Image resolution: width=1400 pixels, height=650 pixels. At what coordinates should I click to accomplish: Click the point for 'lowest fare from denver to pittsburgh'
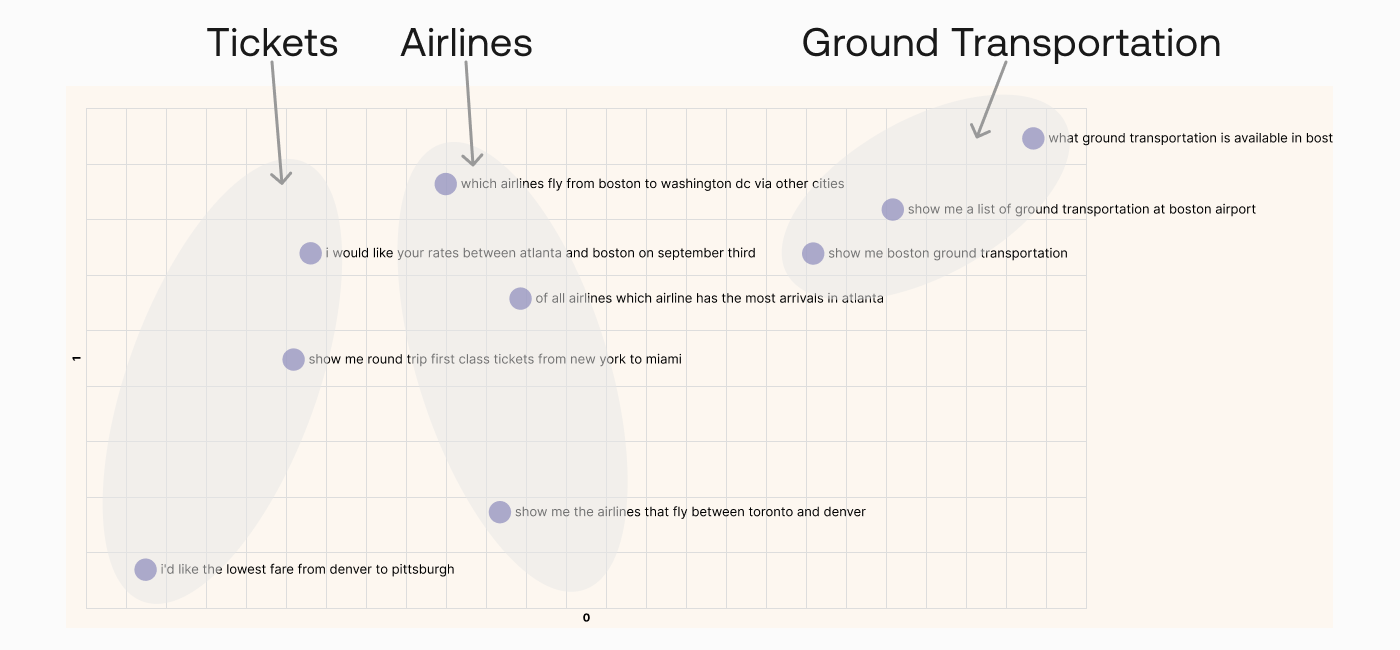[x=146, y=570]
